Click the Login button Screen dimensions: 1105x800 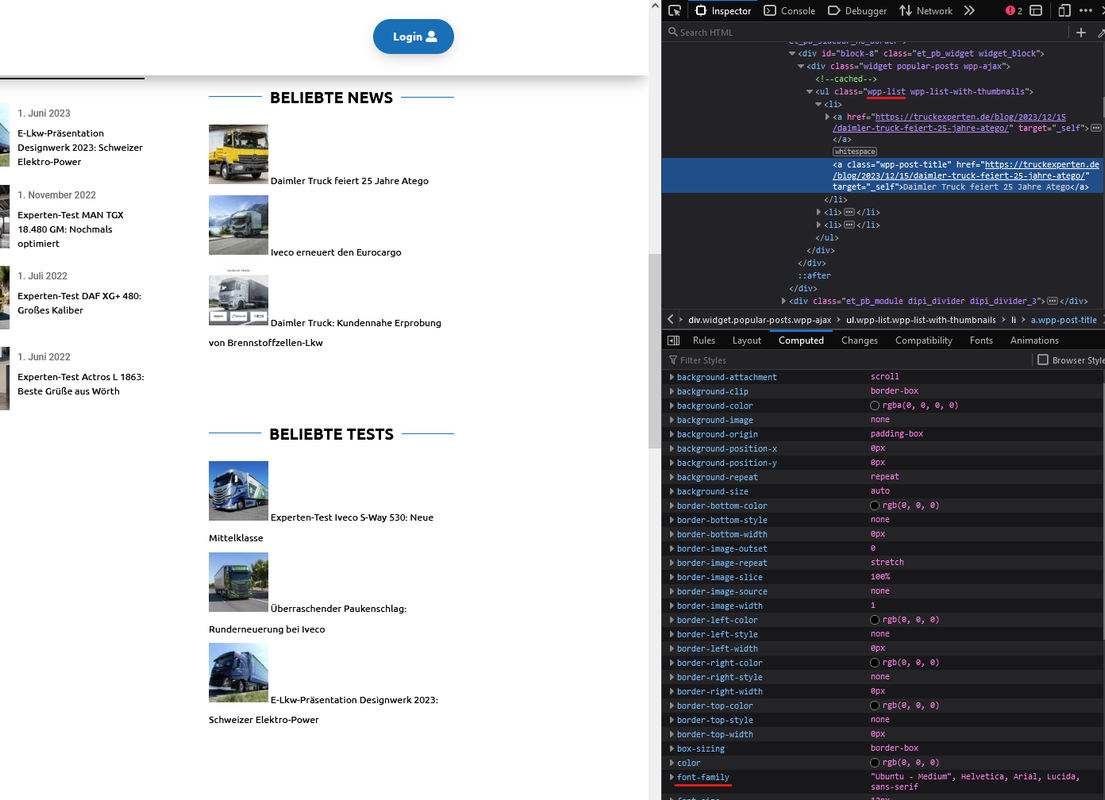pos(414,37)
